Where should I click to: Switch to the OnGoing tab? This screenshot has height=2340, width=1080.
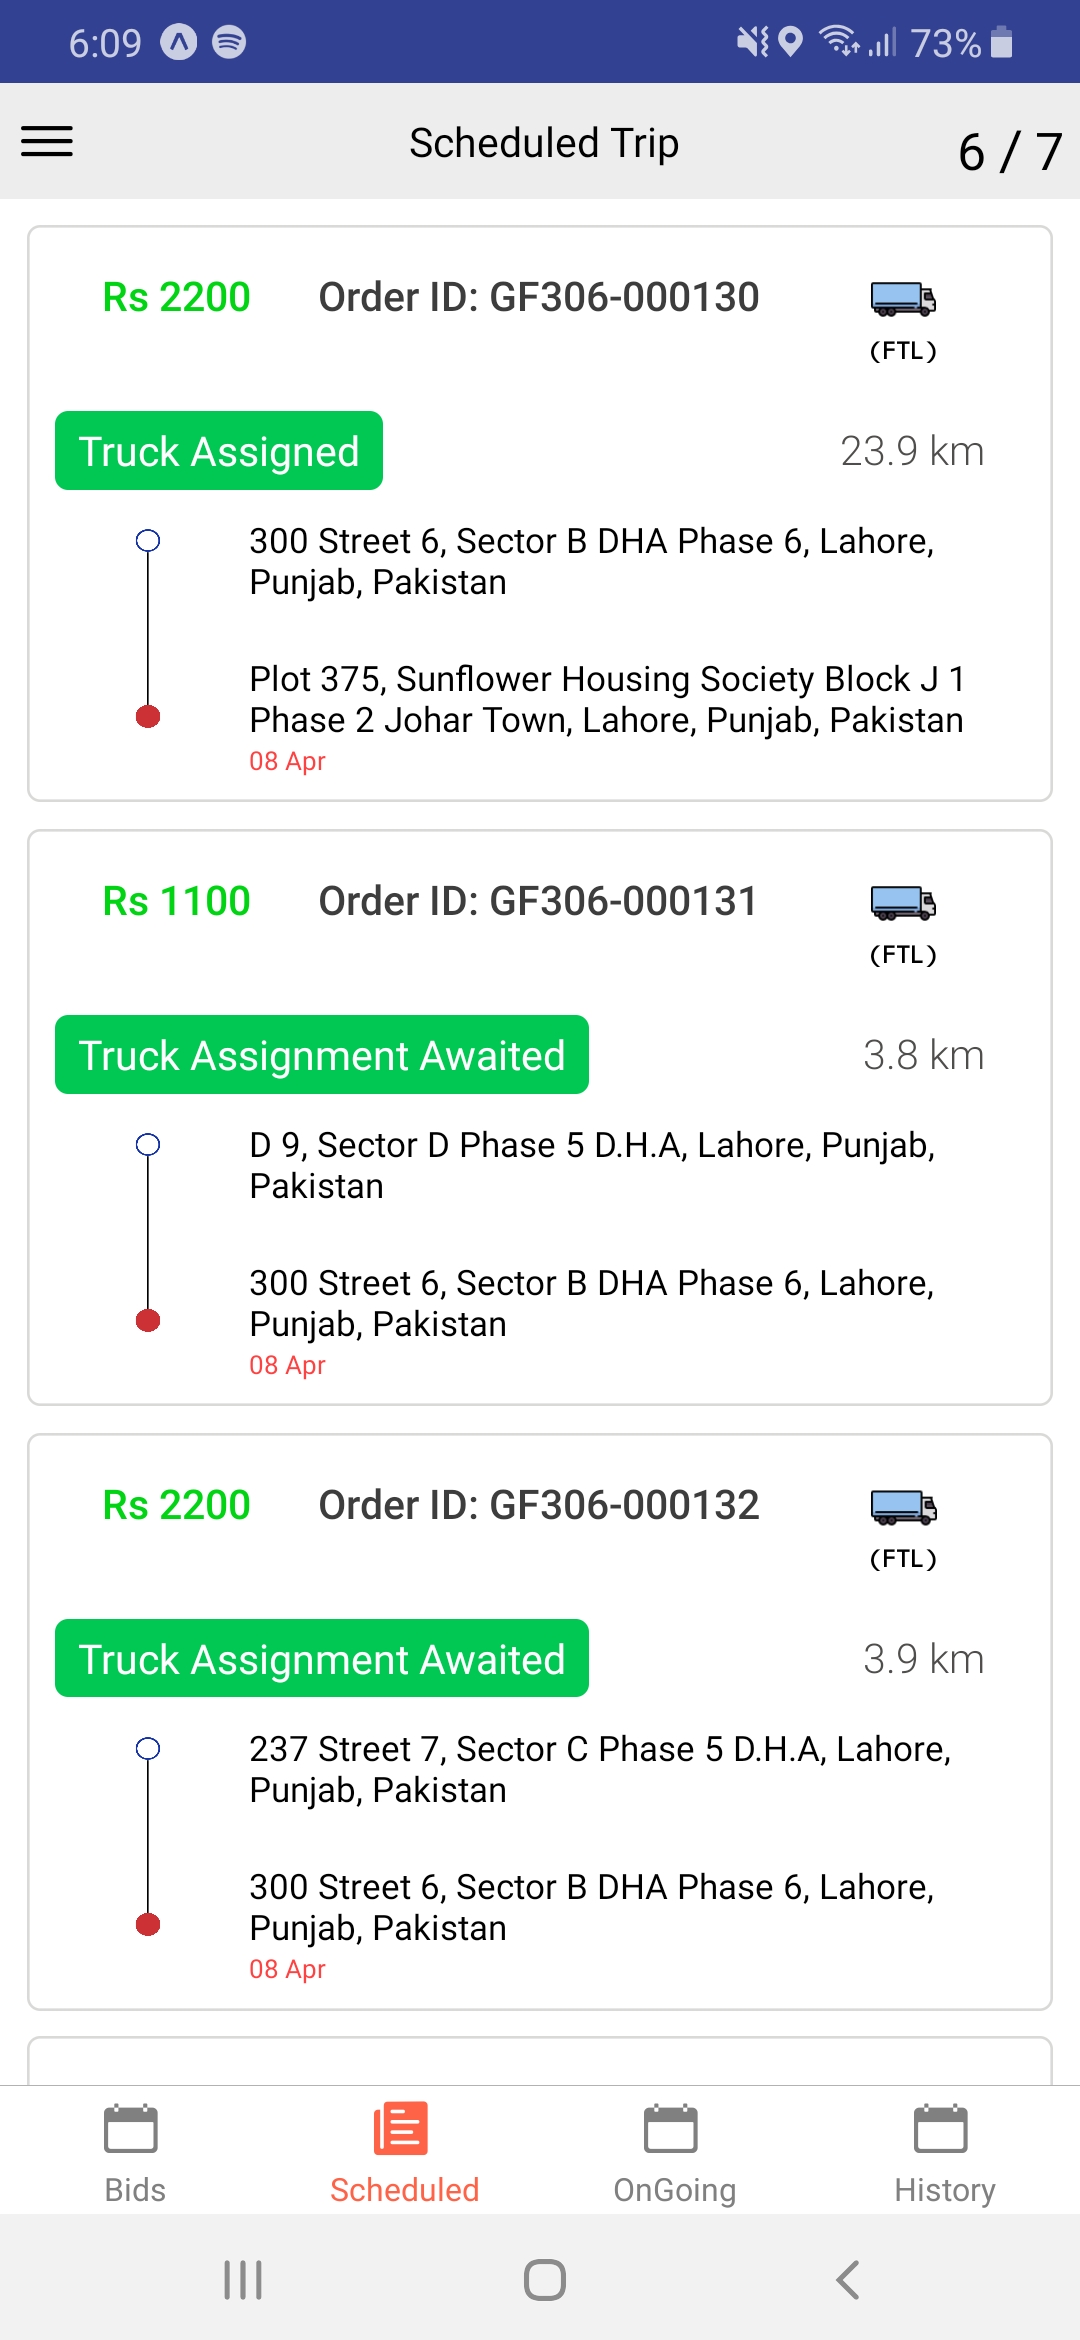(x=675, y=2152)
